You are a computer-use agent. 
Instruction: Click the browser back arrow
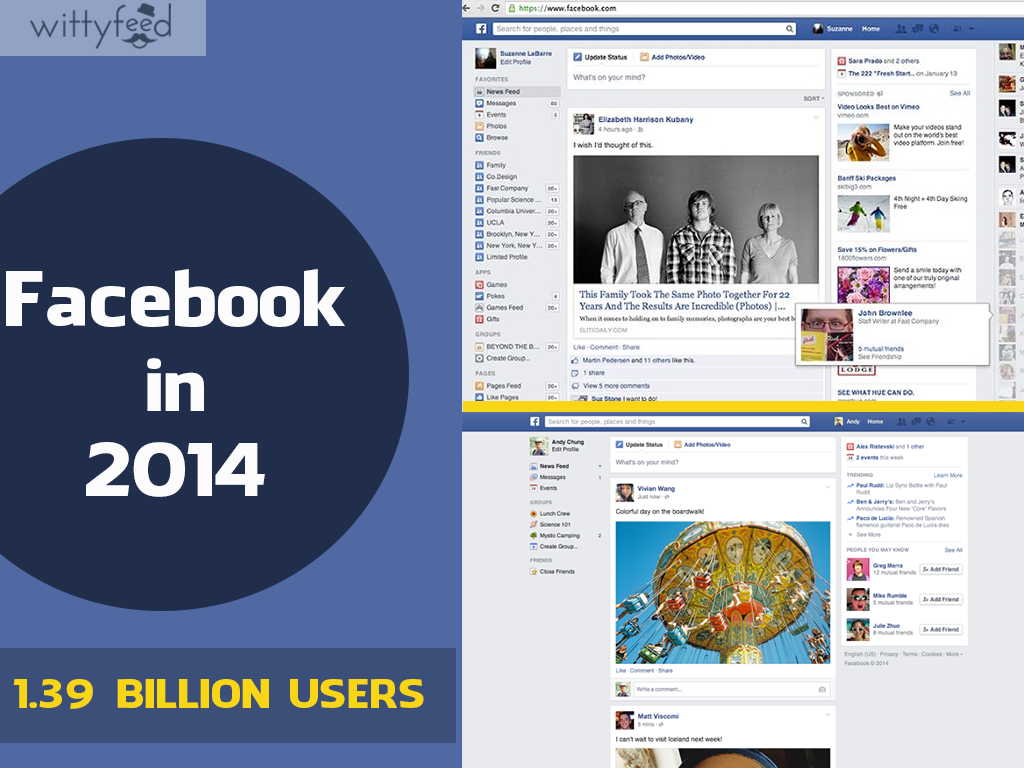(x=466, y=8)
